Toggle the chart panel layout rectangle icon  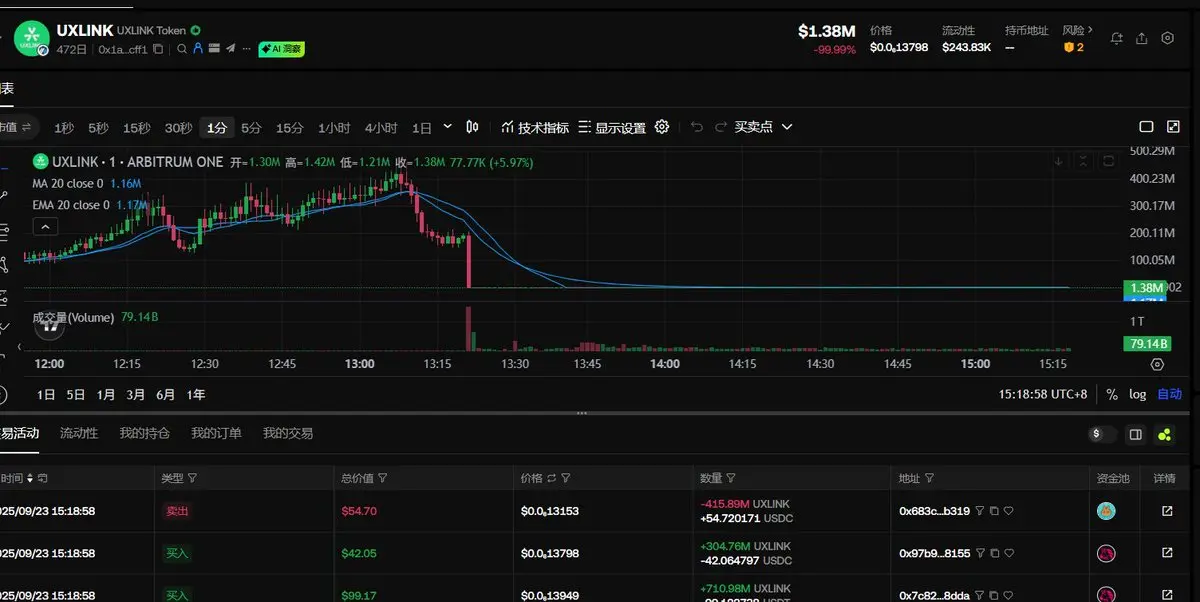pyautogui.click(x=1147, y=127)
